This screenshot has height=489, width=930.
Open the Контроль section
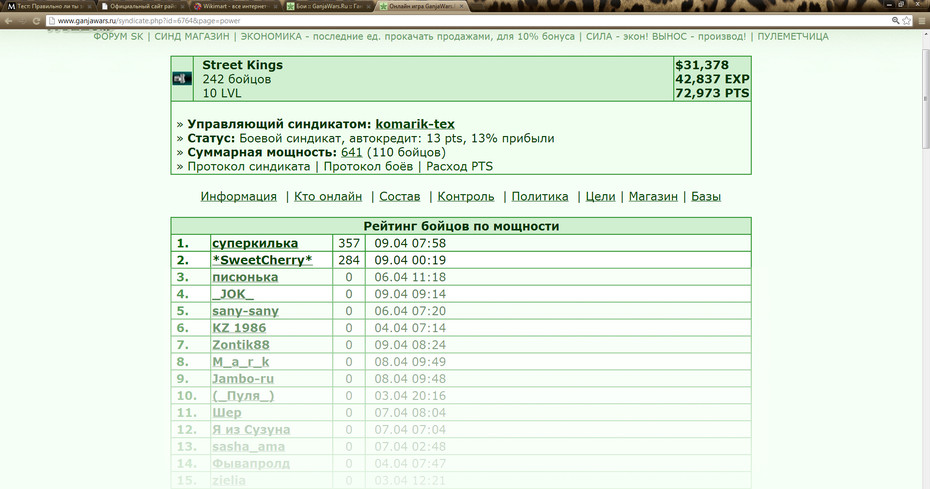(466, 196)
